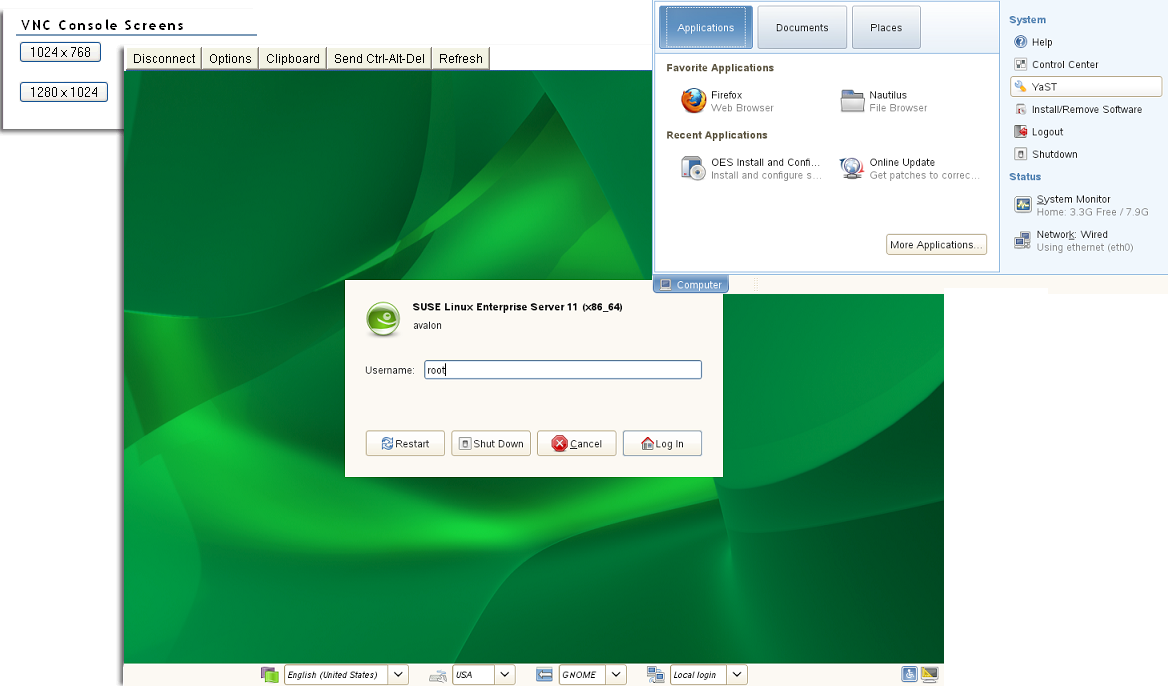Click the Cancel button
The height and width of the screenshot is (687, 1168).
click(x=577, y=443)
